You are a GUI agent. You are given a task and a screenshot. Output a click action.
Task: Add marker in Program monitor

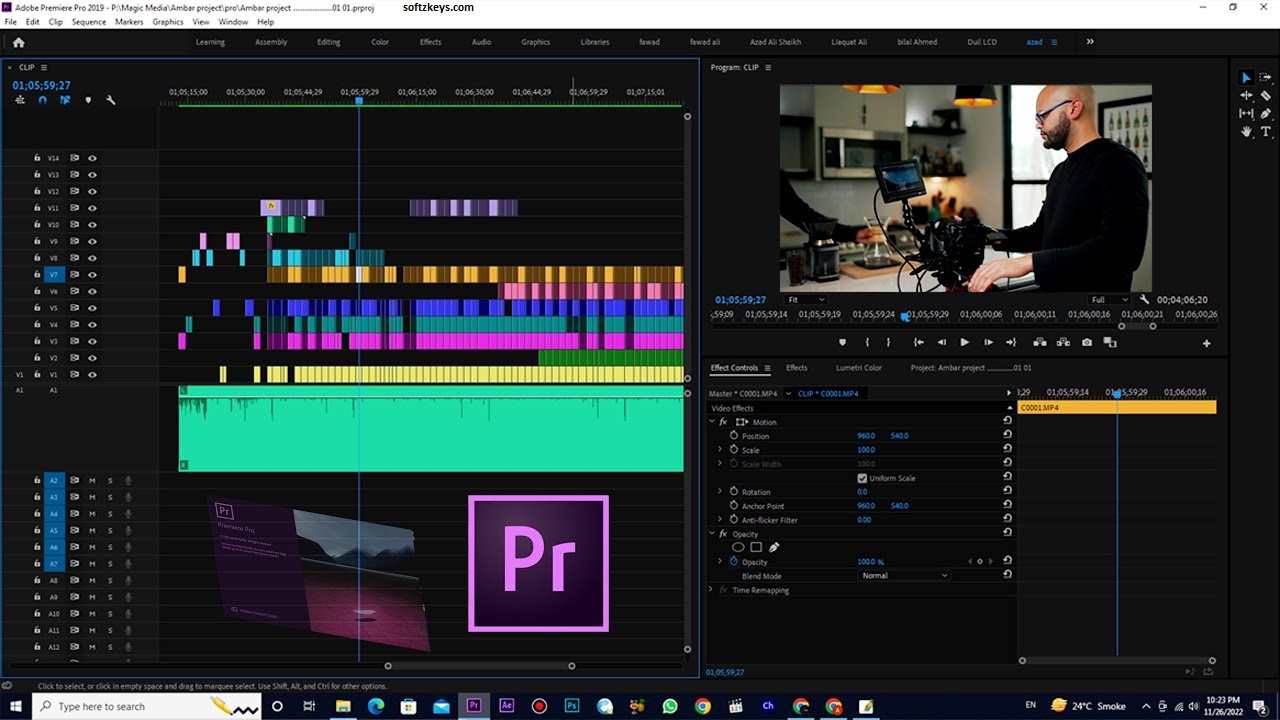842,342
